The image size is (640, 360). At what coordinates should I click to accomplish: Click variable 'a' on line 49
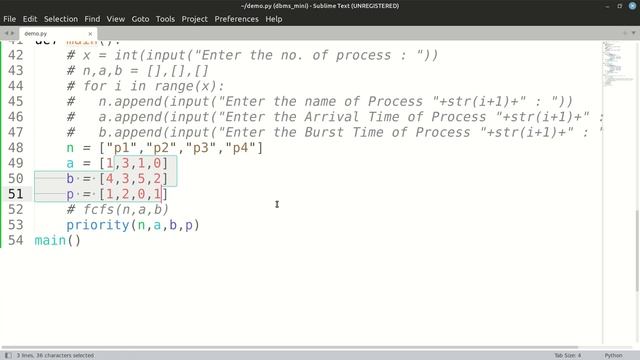tap(70, 163)
